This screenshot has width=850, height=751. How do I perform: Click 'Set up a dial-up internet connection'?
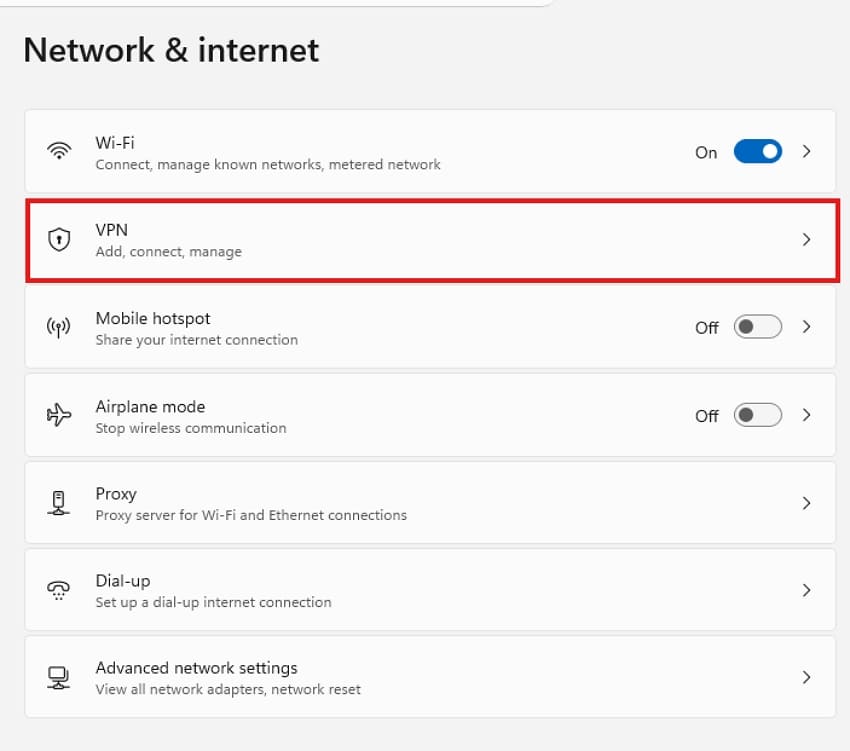(x=213, y=602)
